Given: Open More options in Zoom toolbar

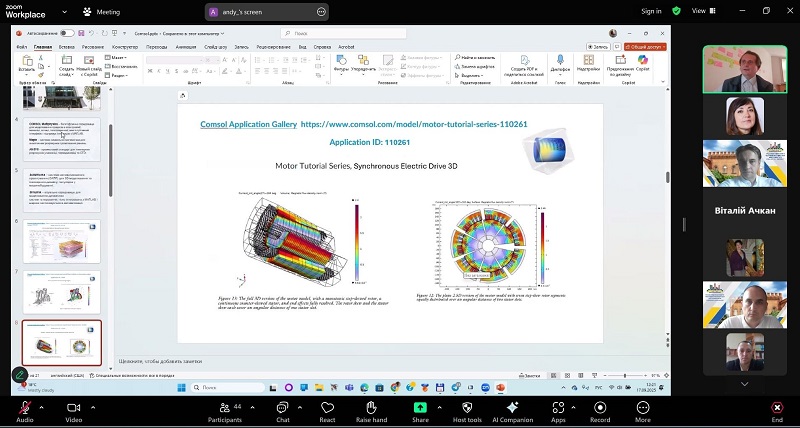Looking at the screenshot, I should 643,411.
